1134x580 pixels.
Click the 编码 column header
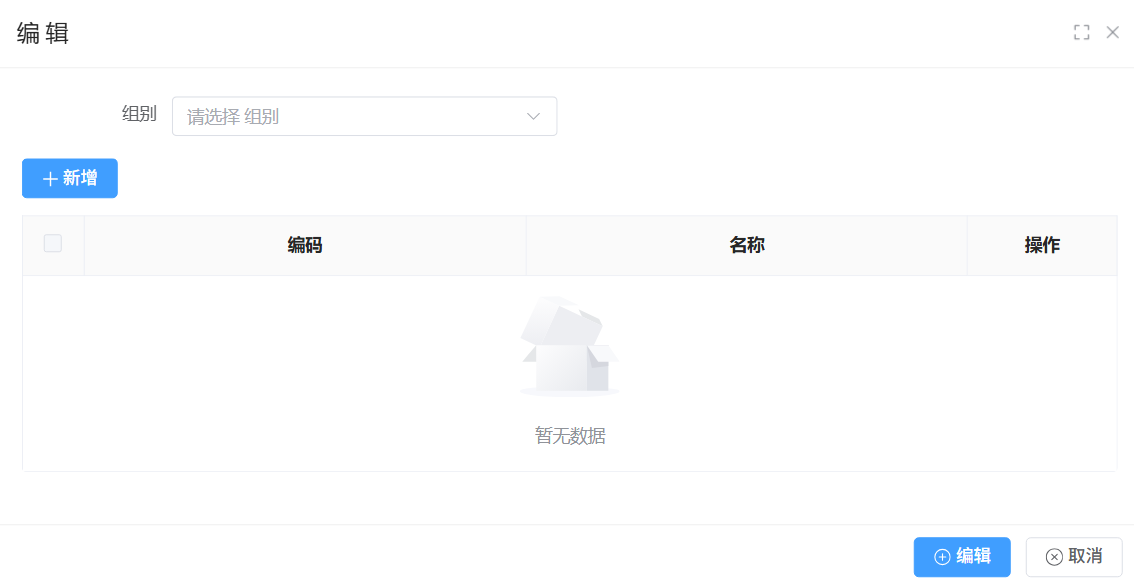pyautogui.click(x=305, y=245)
